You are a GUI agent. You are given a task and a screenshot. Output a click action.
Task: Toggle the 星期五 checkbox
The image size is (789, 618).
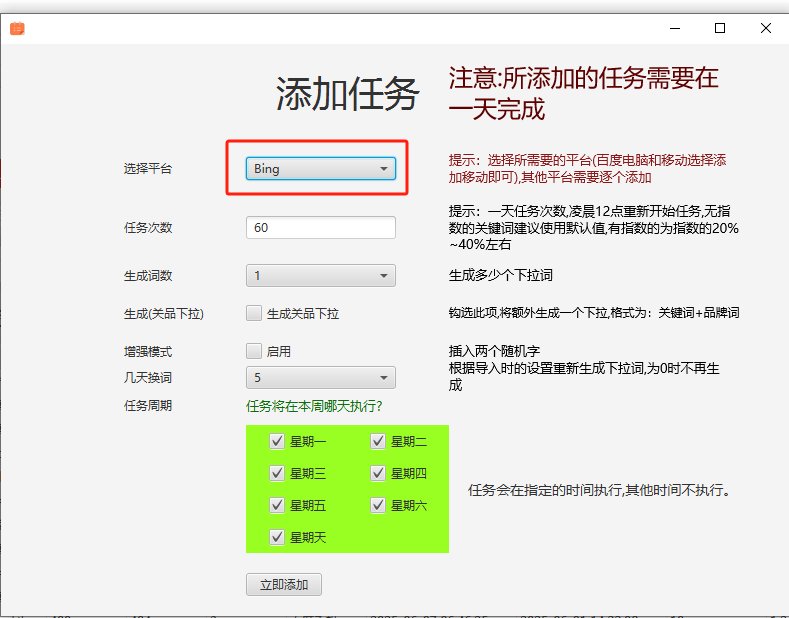coord(278,505)
